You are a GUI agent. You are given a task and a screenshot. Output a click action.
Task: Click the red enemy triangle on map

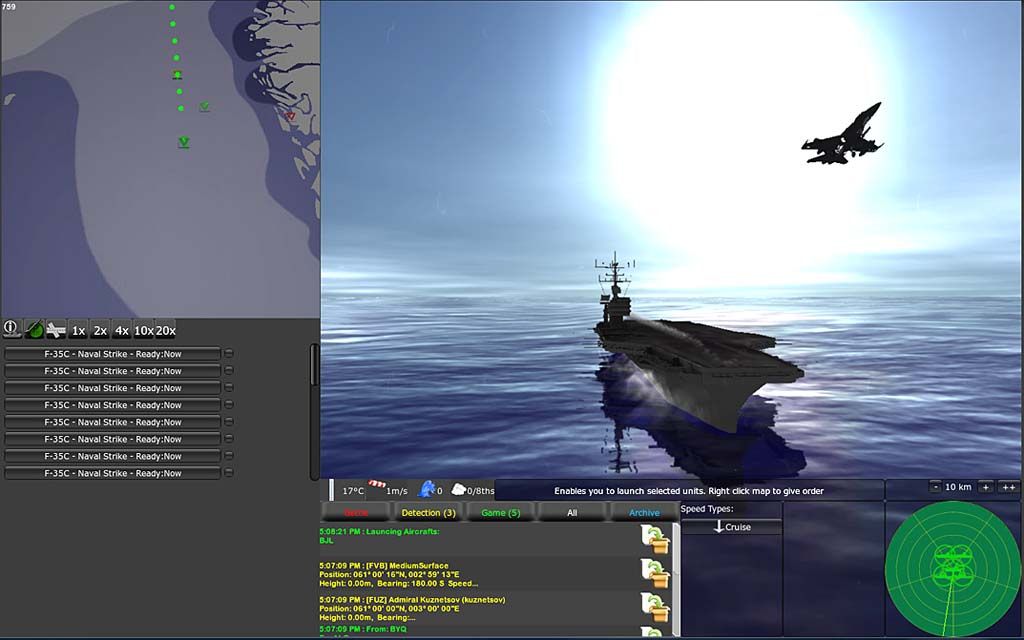click(x=291, y=116)
